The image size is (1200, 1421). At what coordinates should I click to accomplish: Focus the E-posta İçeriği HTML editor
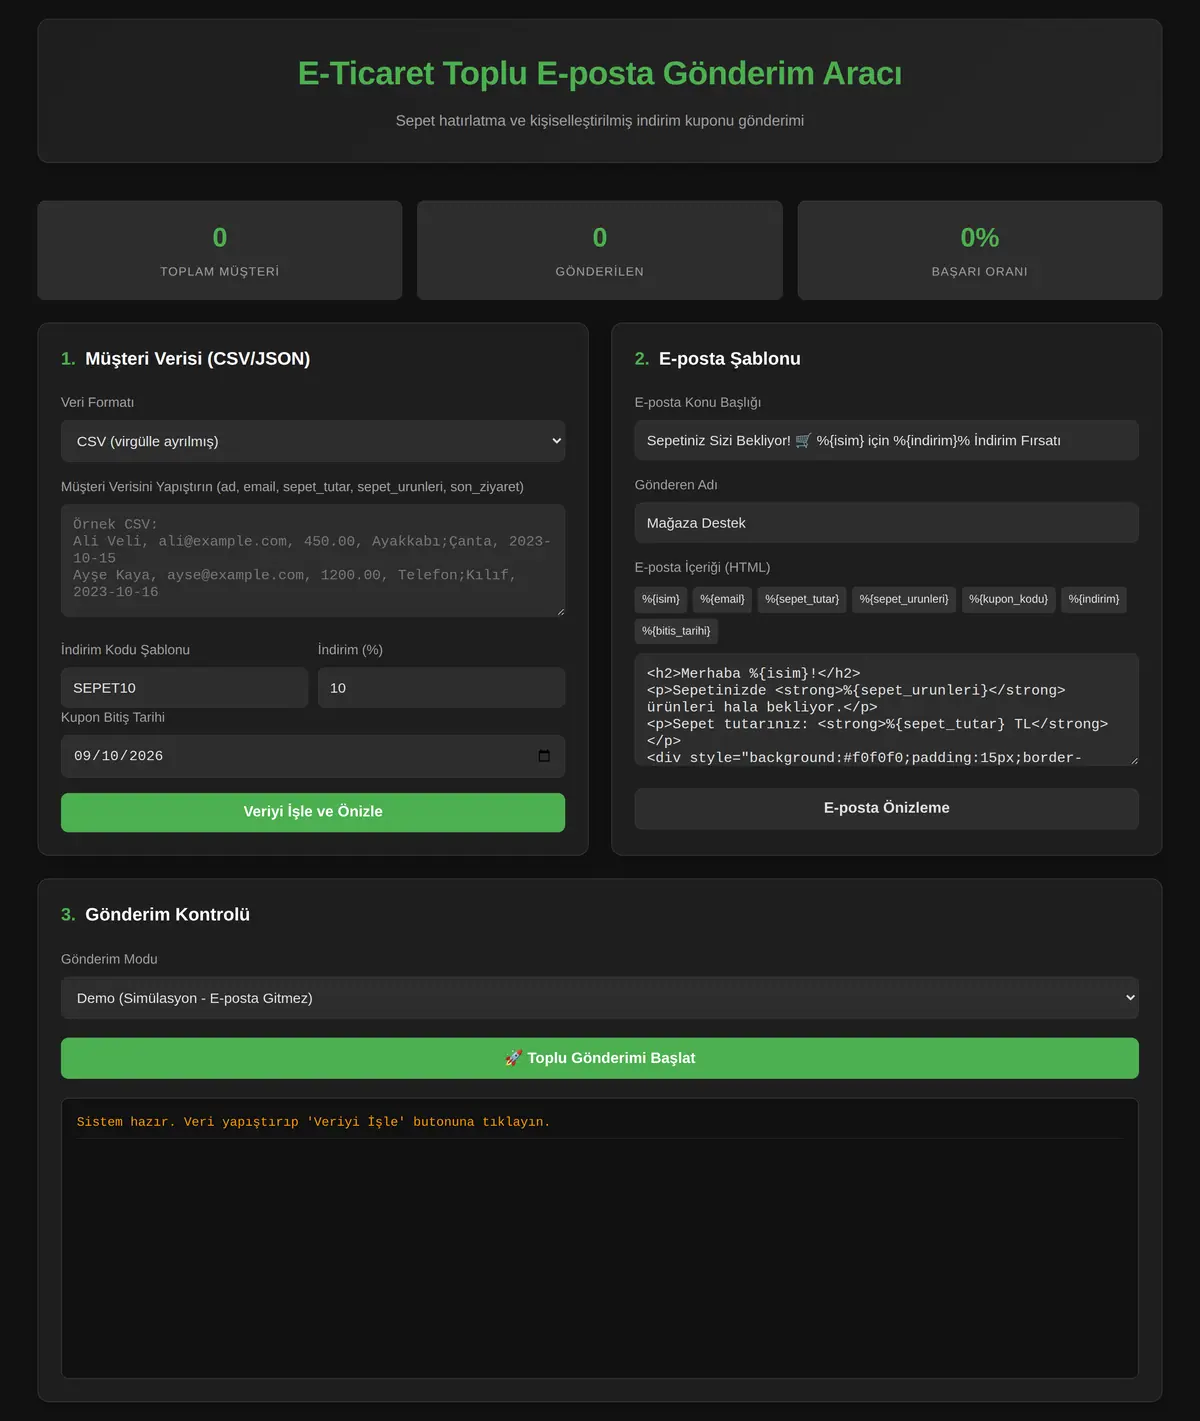(x=886, y=709)
